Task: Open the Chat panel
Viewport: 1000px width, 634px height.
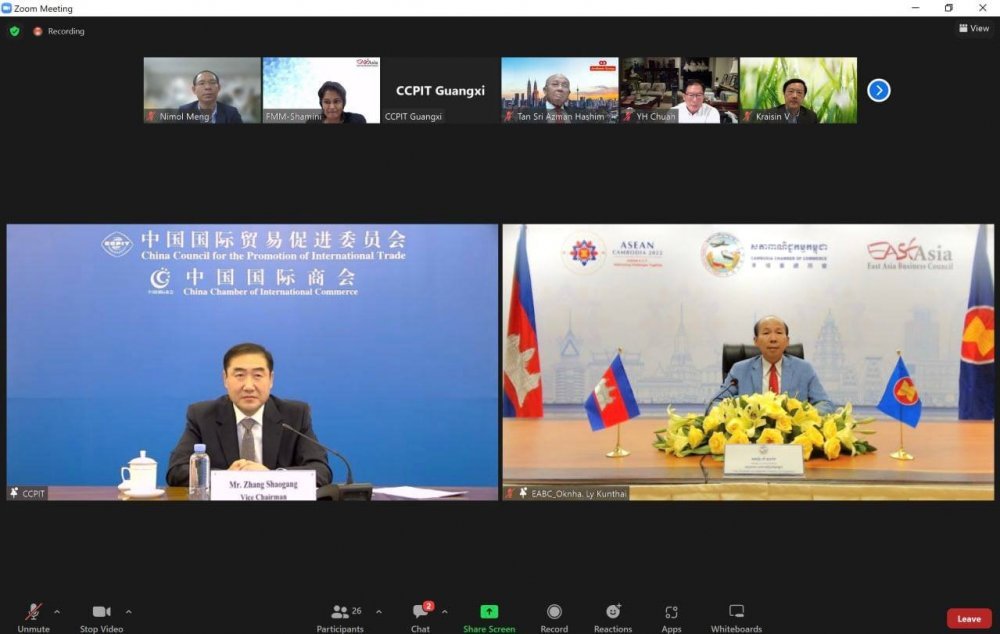Action: point(421,612)
